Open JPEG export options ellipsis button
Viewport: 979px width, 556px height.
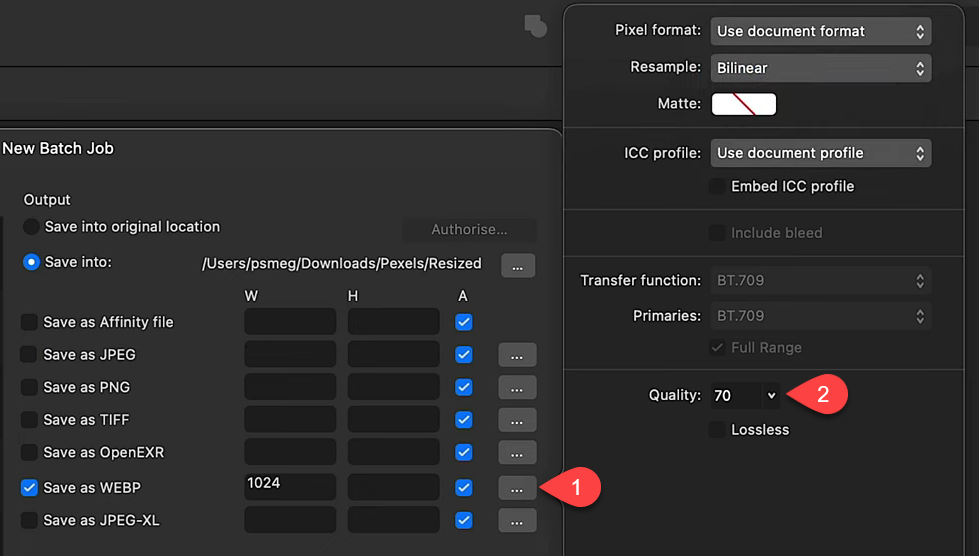[517, 355]
